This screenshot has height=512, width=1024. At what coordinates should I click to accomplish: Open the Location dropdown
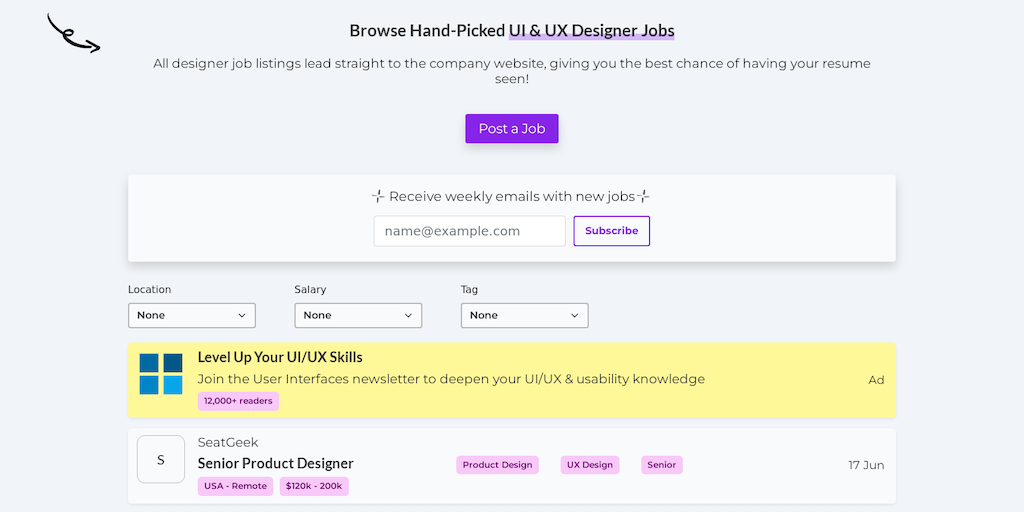(192, 315)
